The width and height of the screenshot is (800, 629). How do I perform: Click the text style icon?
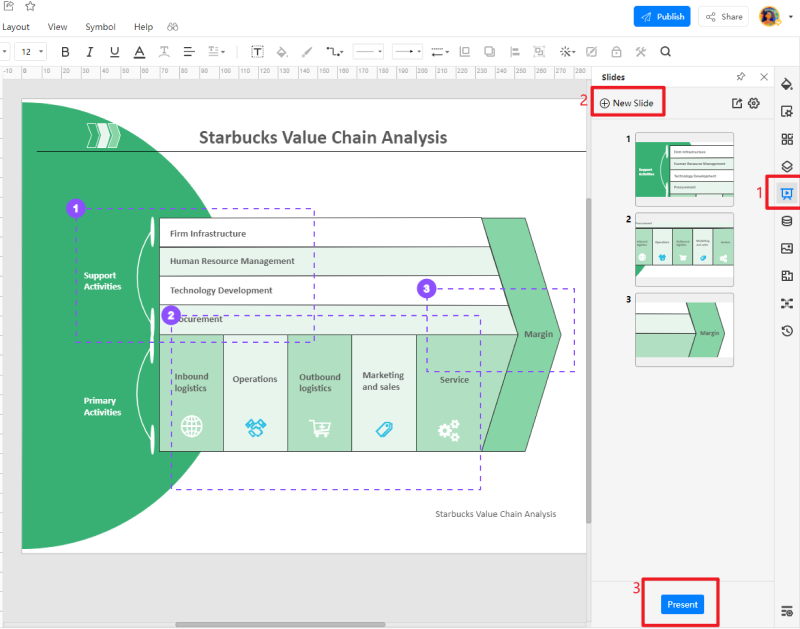(164, 52)
